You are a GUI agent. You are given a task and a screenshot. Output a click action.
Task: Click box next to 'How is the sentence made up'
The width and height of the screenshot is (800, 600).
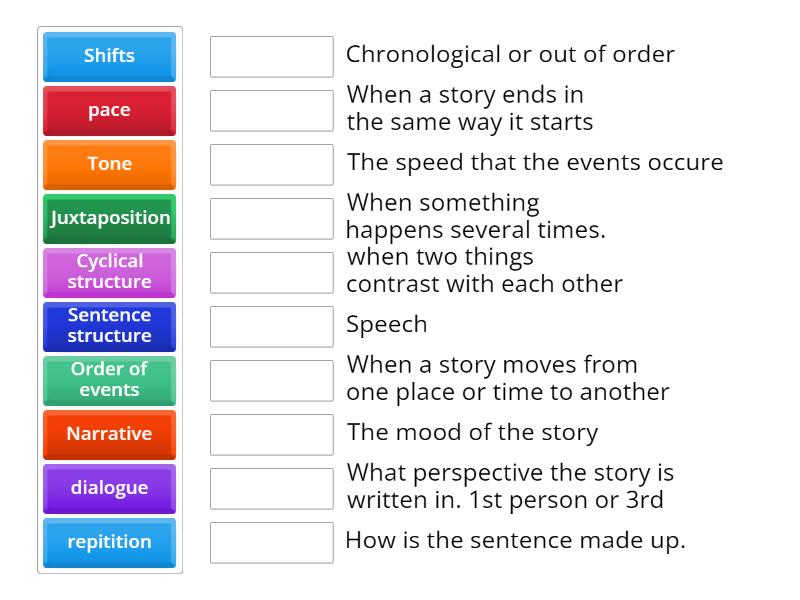pyautogui.click(x=271, y=542)
